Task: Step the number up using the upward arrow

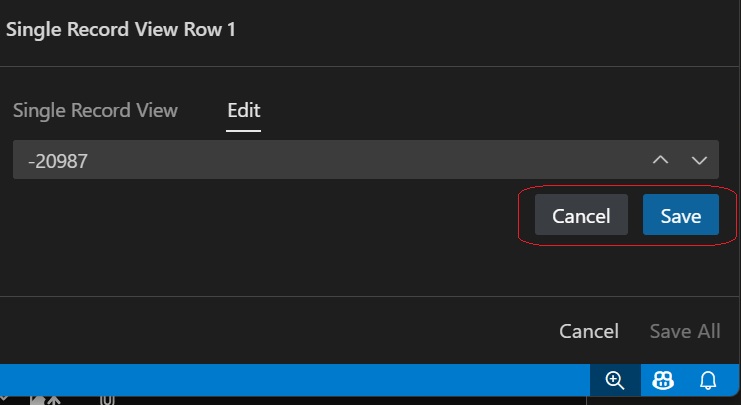Action: pyautogui.click(x=660, y=159)
